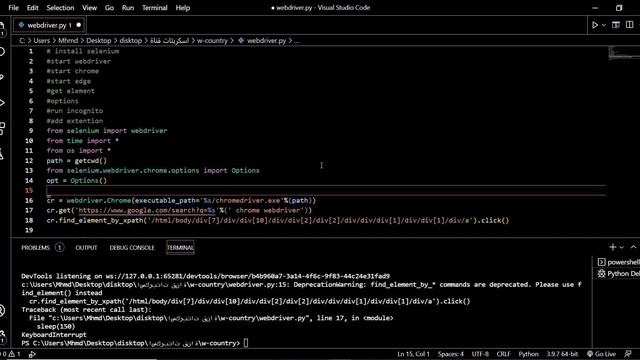The image size is (640, 360).
Task: Select the Terminal panel tab
Action: pos(180,248)
